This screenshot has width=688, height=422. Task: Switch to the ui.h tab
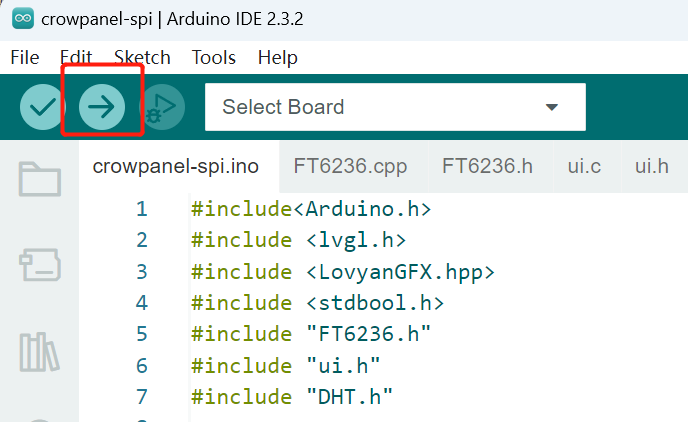(x=652, y=166)
